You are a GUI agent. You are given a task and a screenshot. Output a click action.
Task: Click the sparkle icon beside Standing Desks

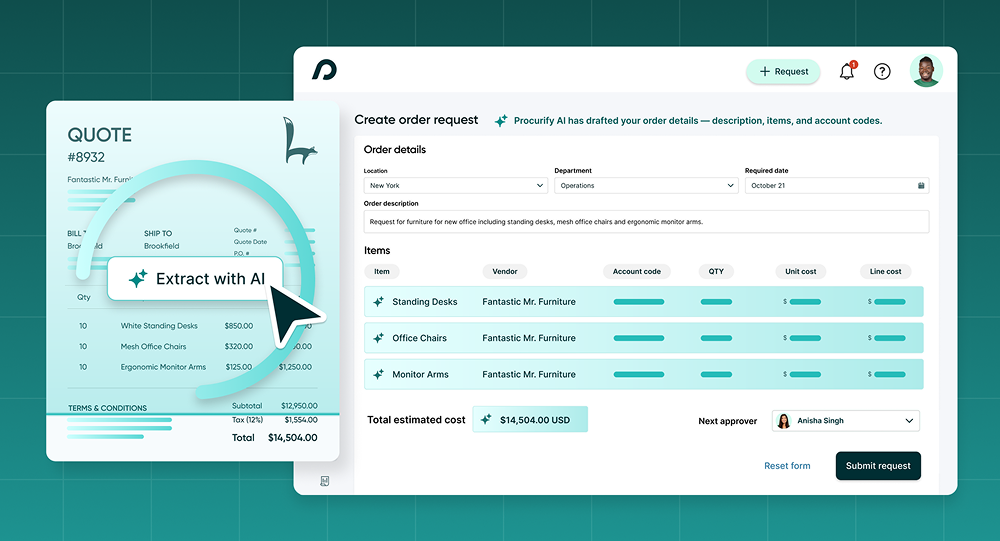coord(378,302)
